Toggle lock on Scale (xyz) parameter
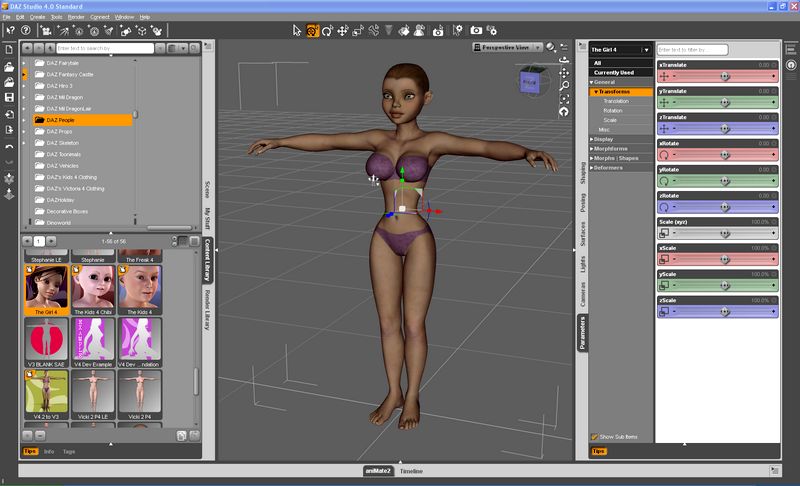Viewport: 800px width, 486px height. (x=774, y=222)
